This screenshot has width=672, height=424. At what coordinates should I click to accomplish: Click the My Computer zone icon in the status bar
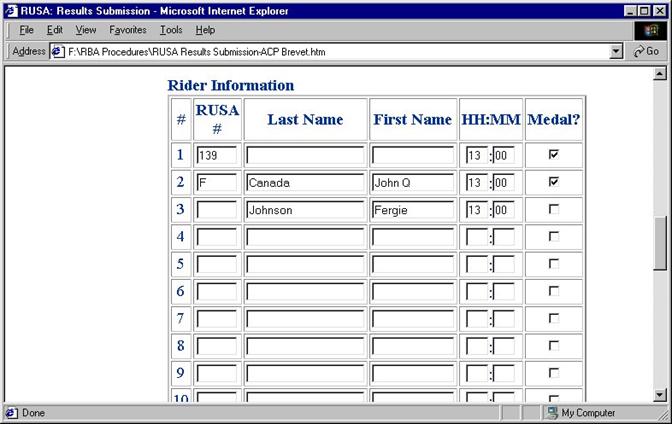[551, 412]
